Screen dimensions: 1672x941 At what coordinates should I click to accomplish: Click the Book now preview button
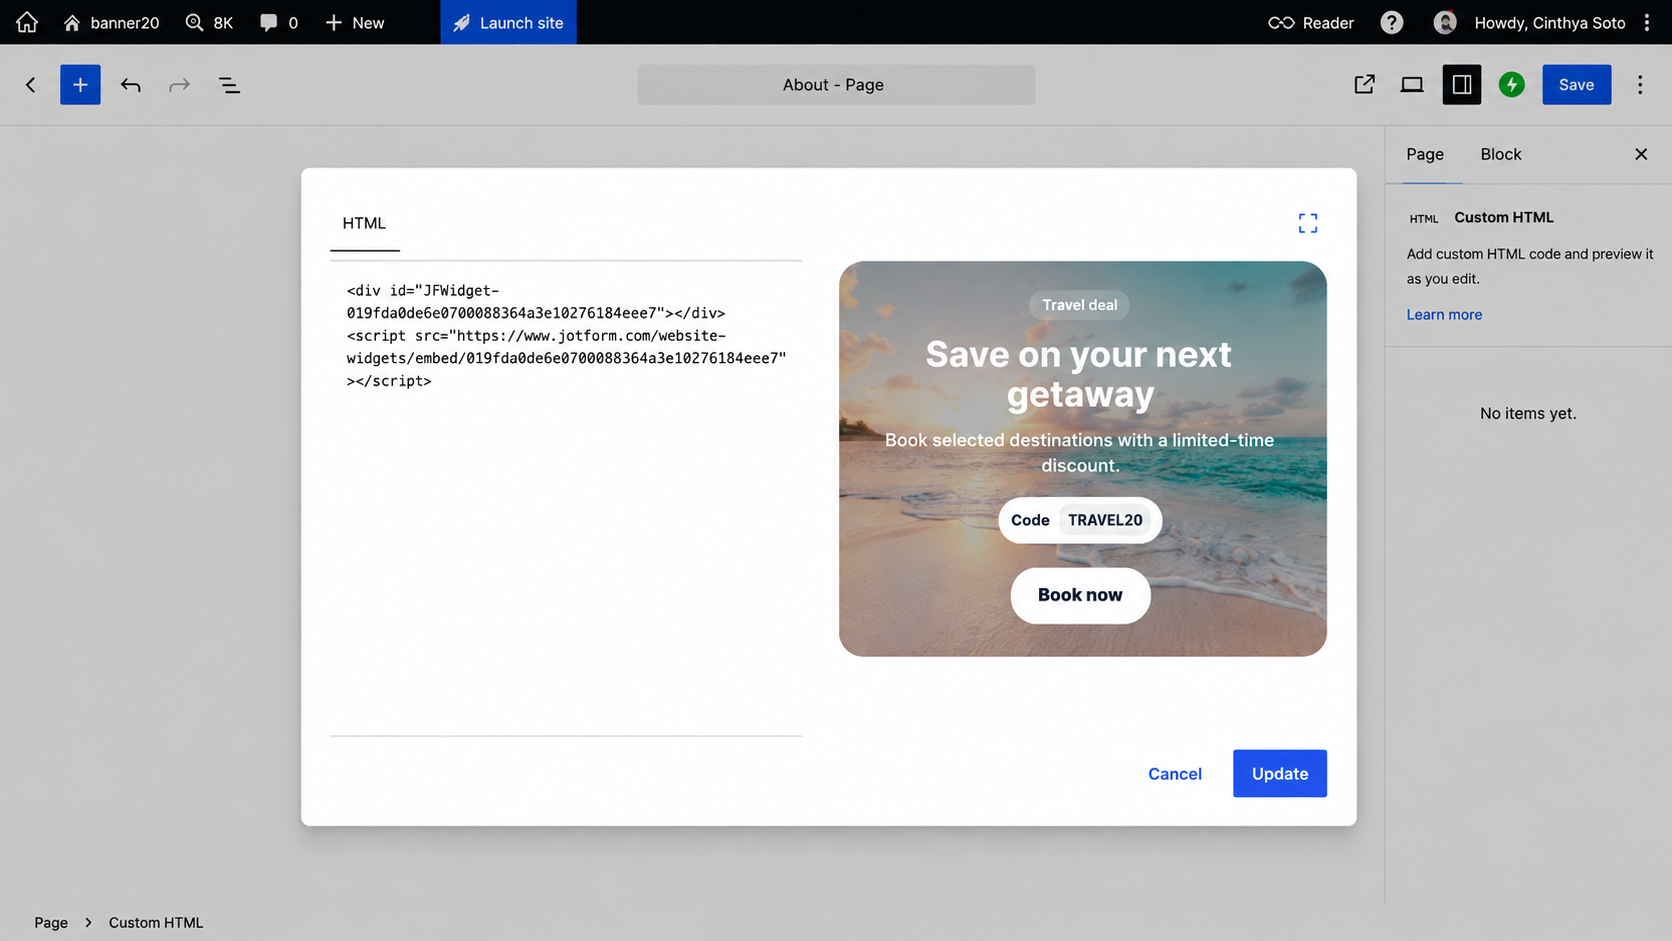(1080, 595)
